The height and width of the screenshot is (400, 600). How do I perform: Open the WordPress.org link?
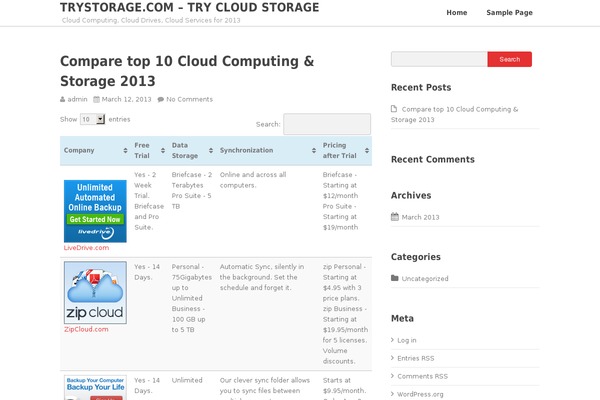420,394
